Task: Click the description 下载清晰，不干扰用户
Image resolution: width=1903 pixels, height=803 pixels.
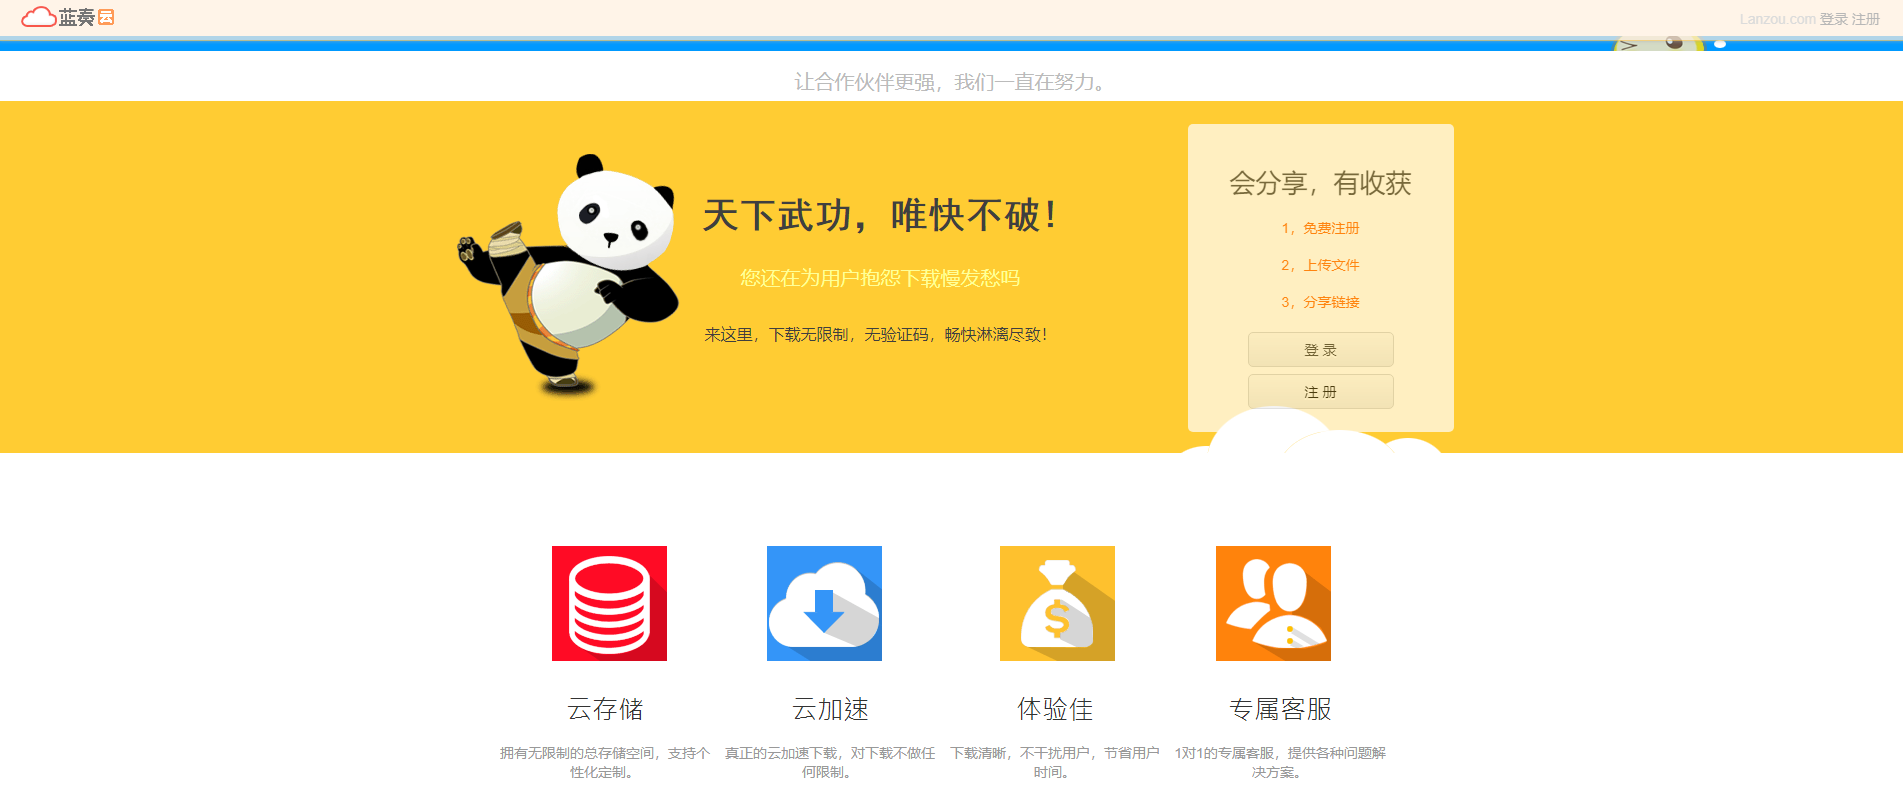Action: tap(1055, 762)
